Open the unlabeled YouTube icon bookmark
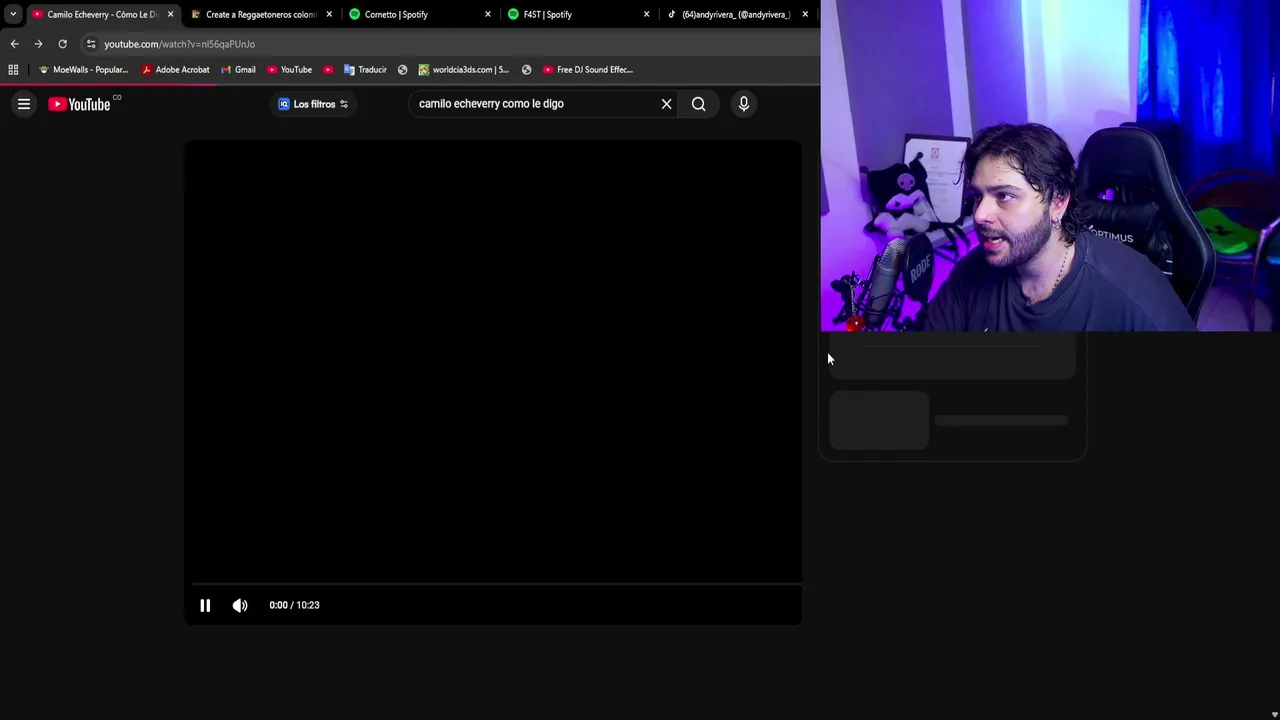Image resolution: width=1280 pixels, height=720 pixels. pos(328,70)
